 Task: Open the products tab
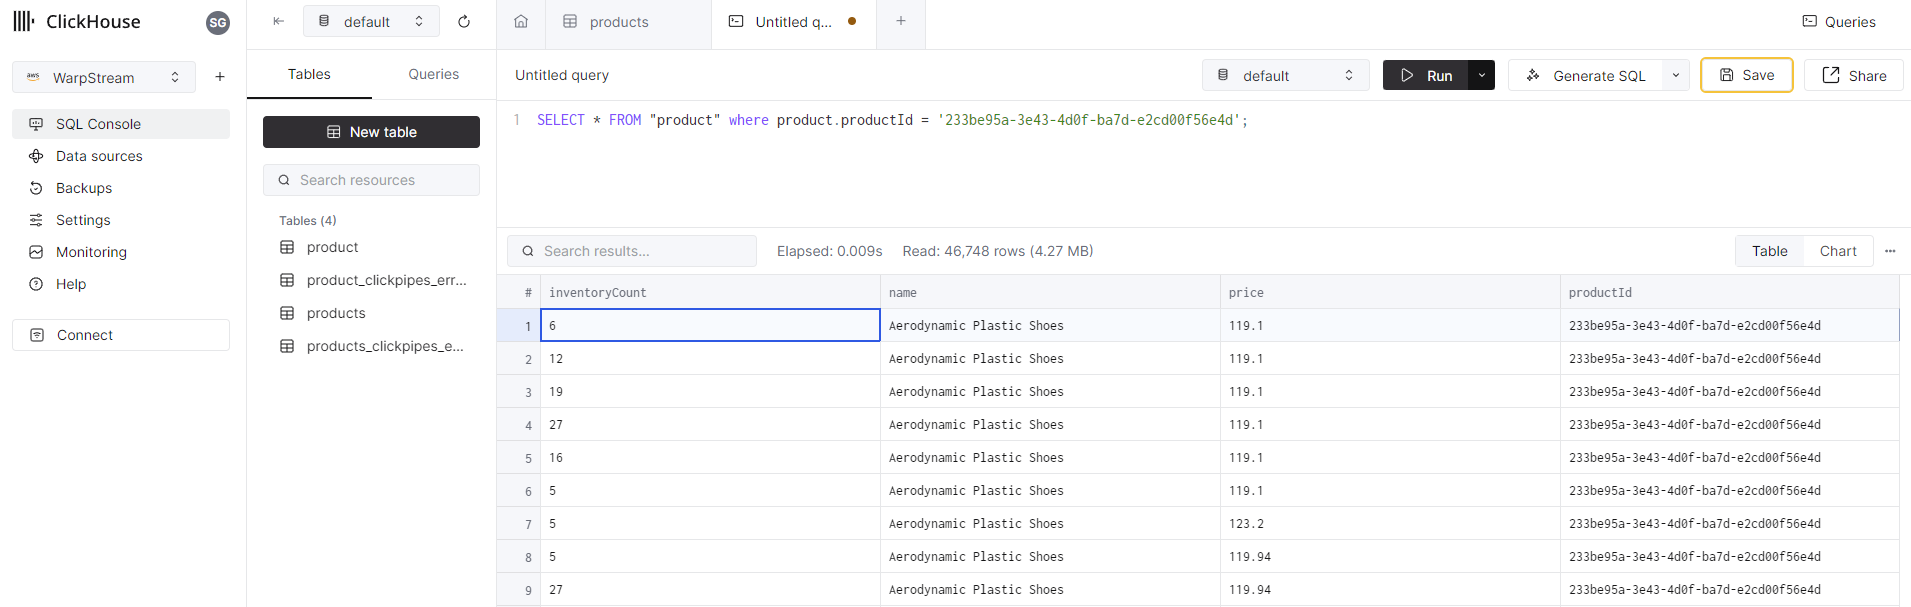tap(618, 21)
